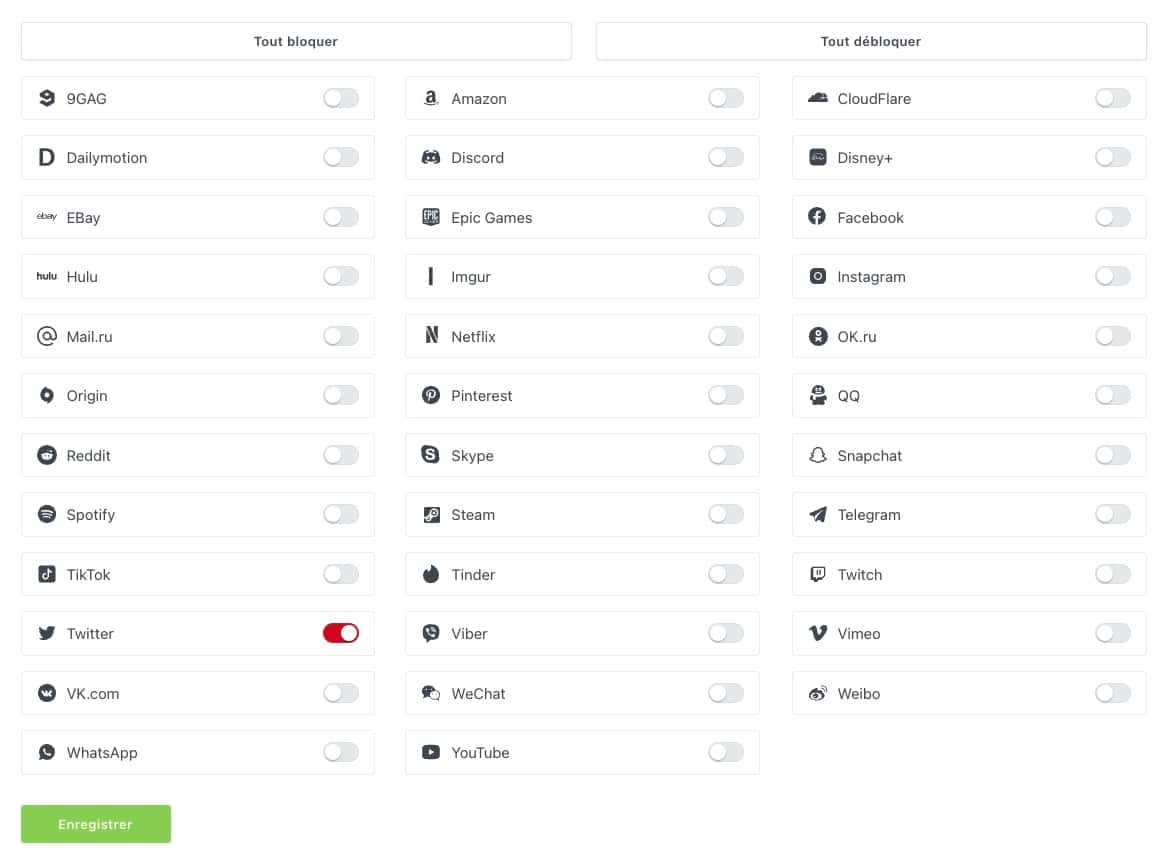Viewport: 1168px width, 865px height.
Task: Click the Twitch logo icon
Action: point(818,574)
